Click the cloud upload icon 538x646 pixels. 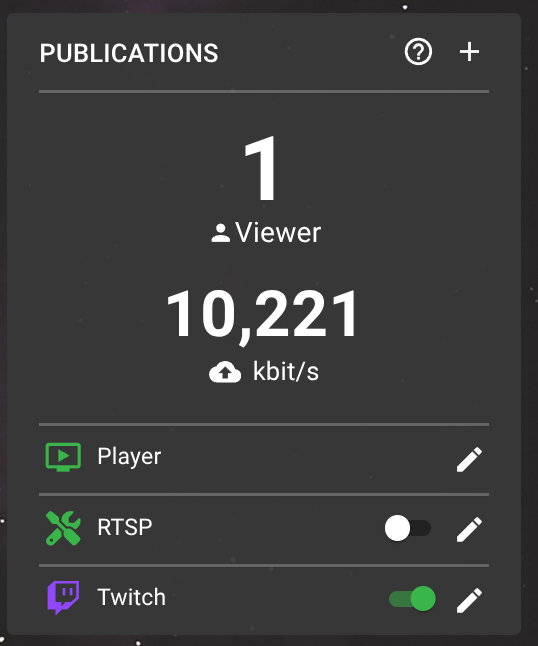pyautogui.click(x=225, y=372)
